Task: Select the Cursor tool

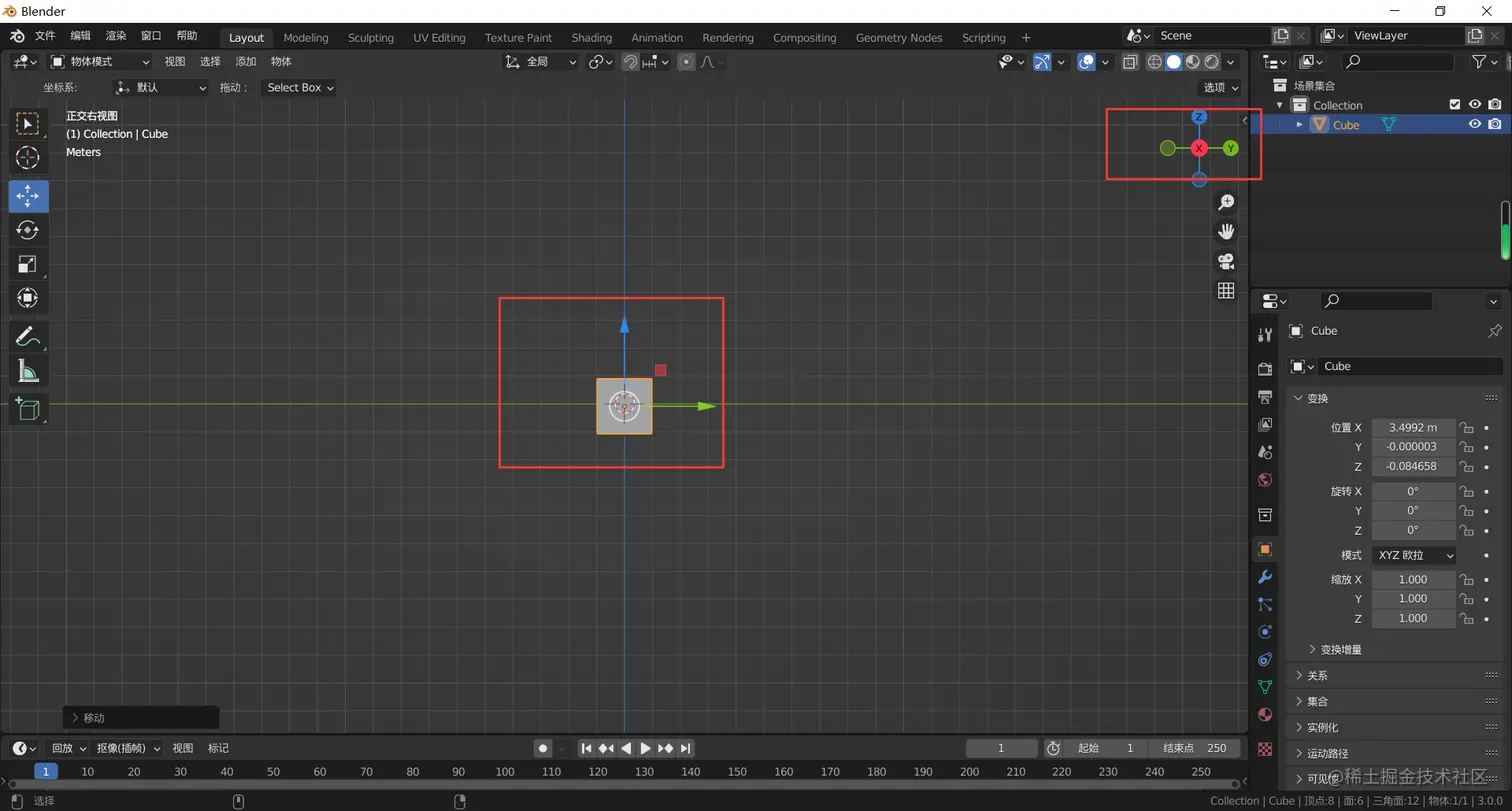Action: pyautogui.click(x=28, y=157)
